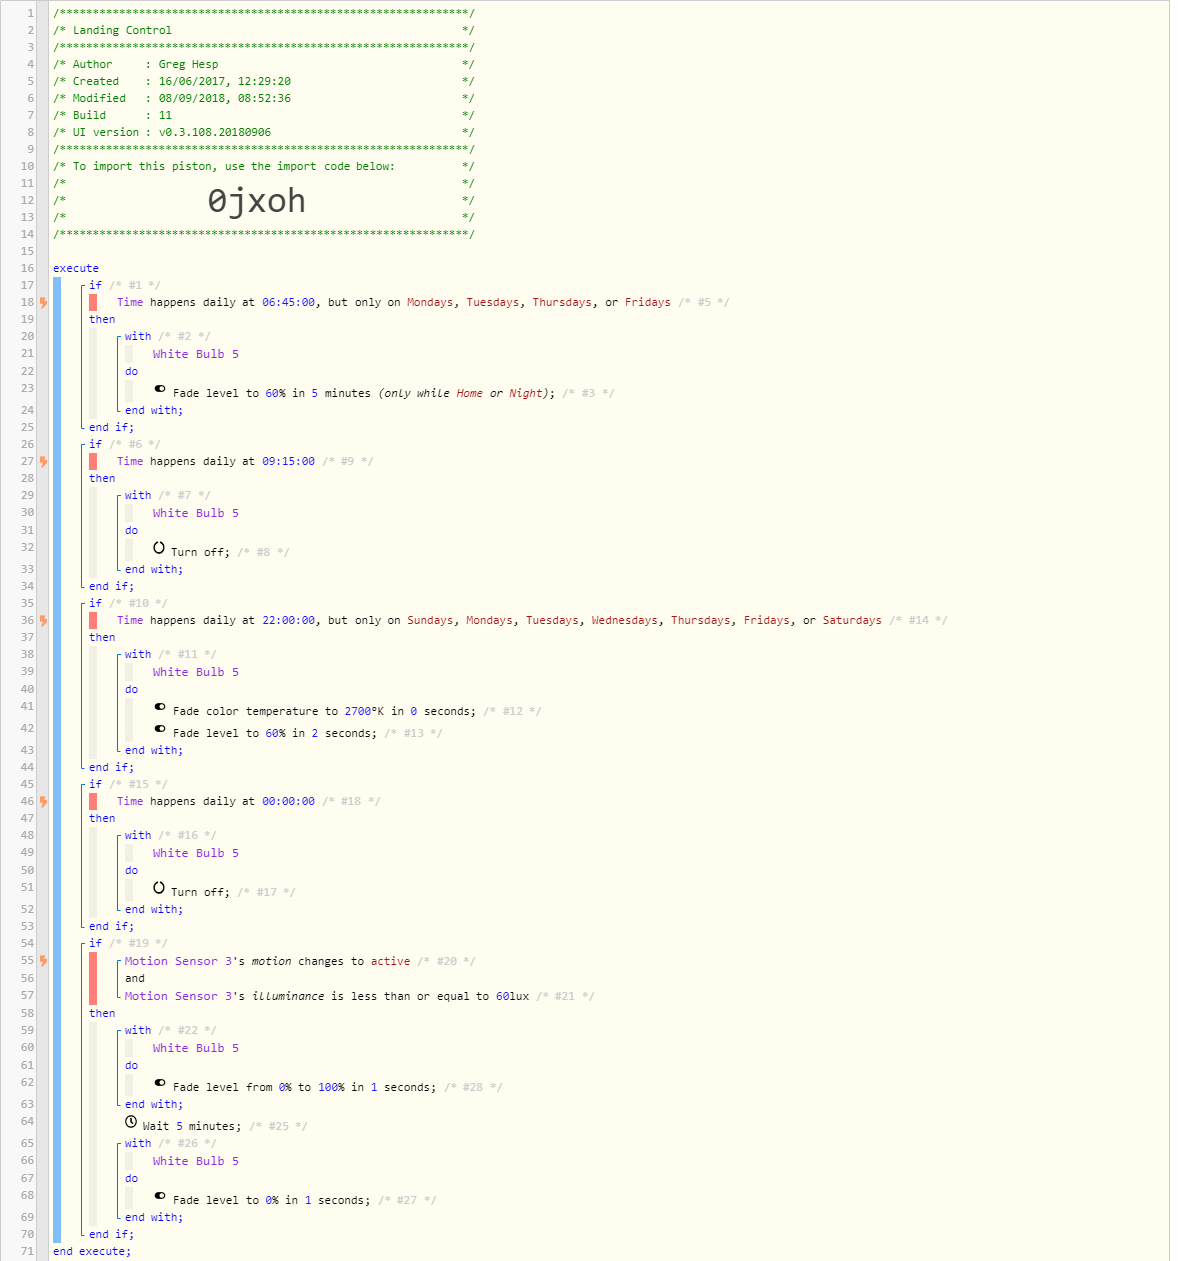Click 'White Bulb 5' on line 21
The image size is (1178, 1261).
click(x=196, y=354)
